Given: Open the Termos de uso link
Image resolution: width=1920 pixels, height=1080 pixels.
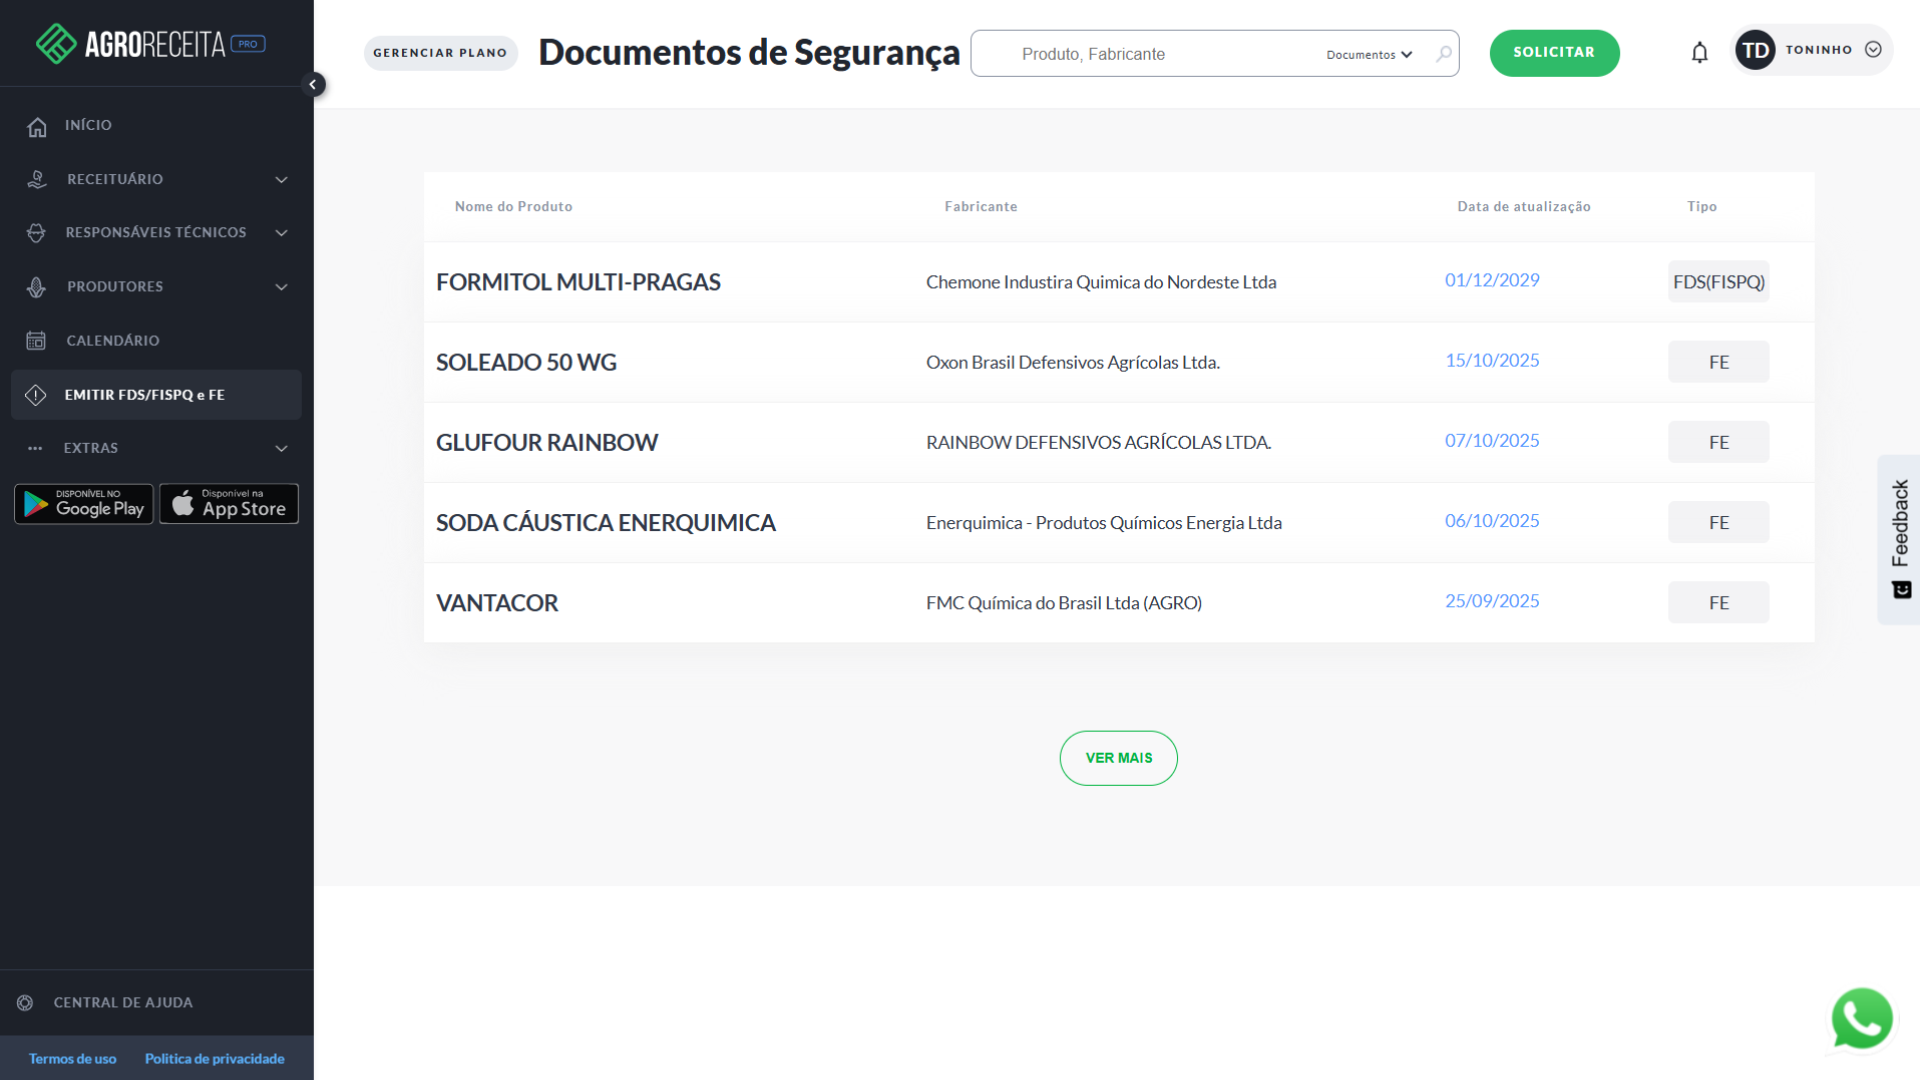Looking at the screenshot, I should pos(72,1058).
